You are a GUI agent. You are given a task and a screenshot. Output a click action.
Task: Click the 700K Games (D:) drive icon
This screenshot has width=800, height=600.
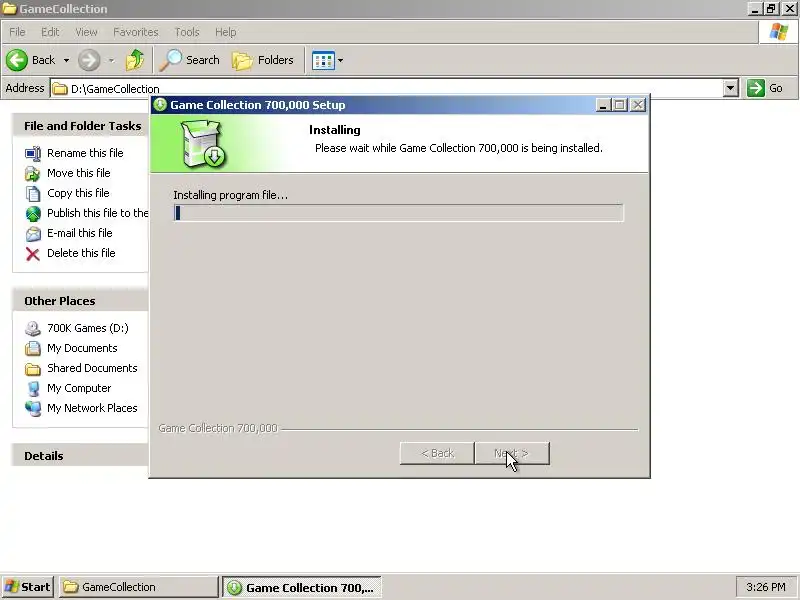(33, 329)
